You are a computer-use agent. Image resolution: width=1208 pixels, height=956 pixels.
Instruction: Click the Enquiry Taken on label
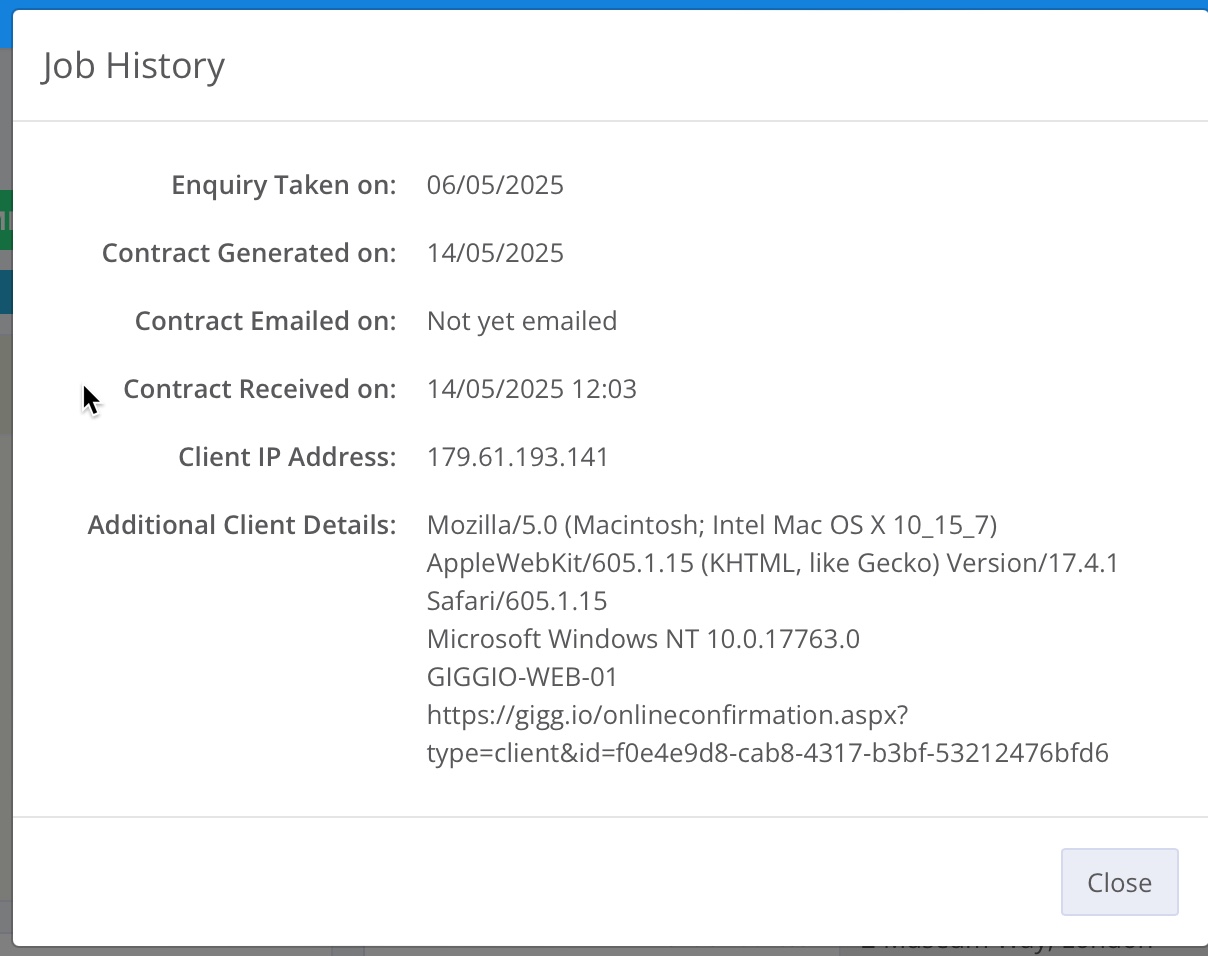click(x=283, y=185)
